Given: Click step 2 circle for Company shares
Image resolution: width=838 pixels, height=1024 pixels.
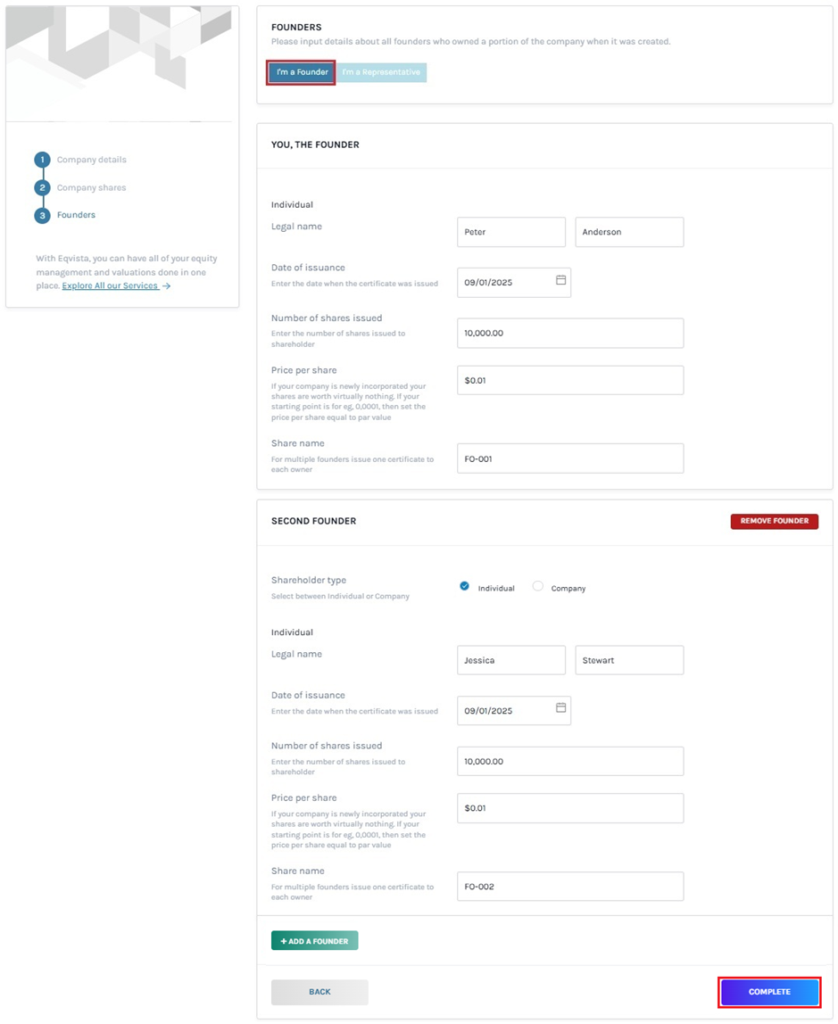Looking at the screenshot, I should tap(42, 188).
